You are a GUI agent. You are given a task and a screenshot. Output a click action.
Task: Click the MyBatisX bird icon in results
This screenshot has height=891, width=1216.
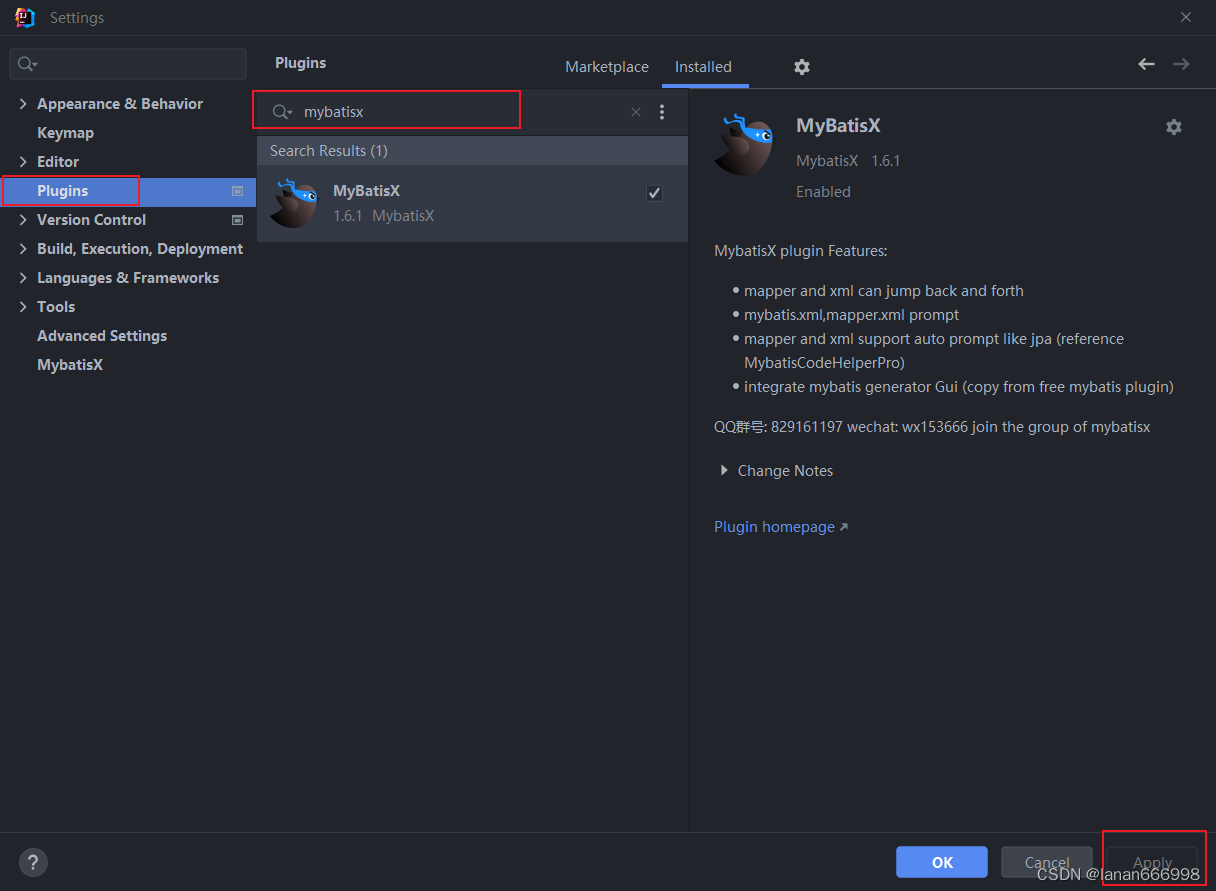(x=293, y=203)
